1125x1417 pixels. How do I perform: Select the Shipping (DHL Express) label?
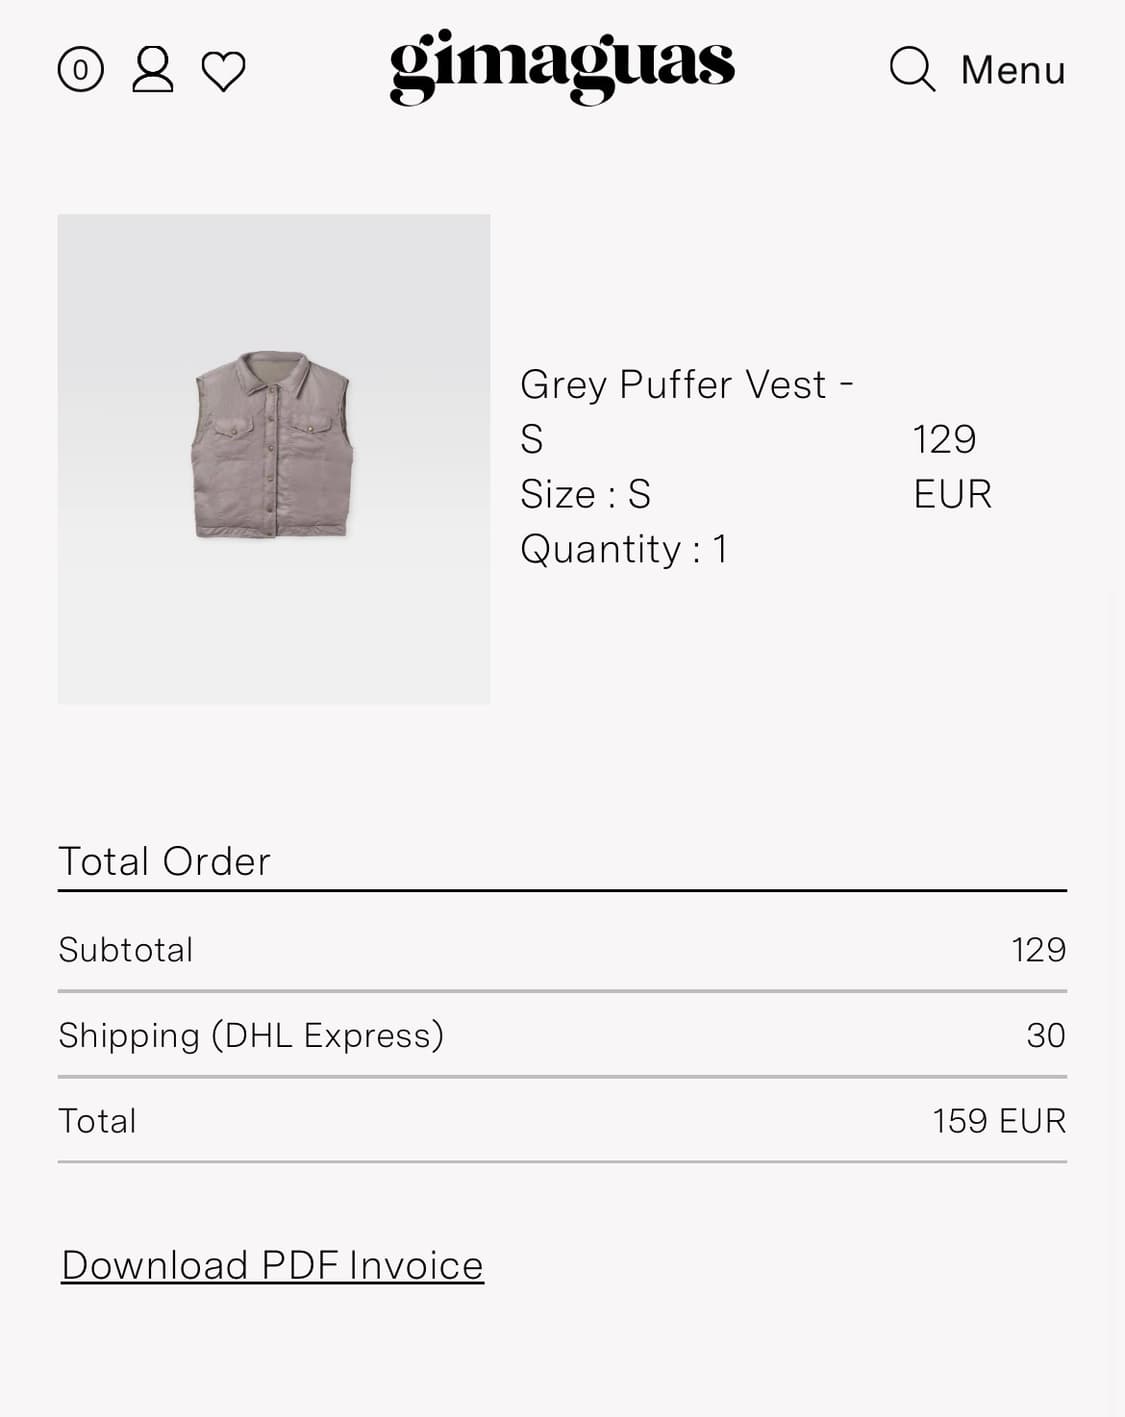pyautogui.click(x=250, y=1035)
